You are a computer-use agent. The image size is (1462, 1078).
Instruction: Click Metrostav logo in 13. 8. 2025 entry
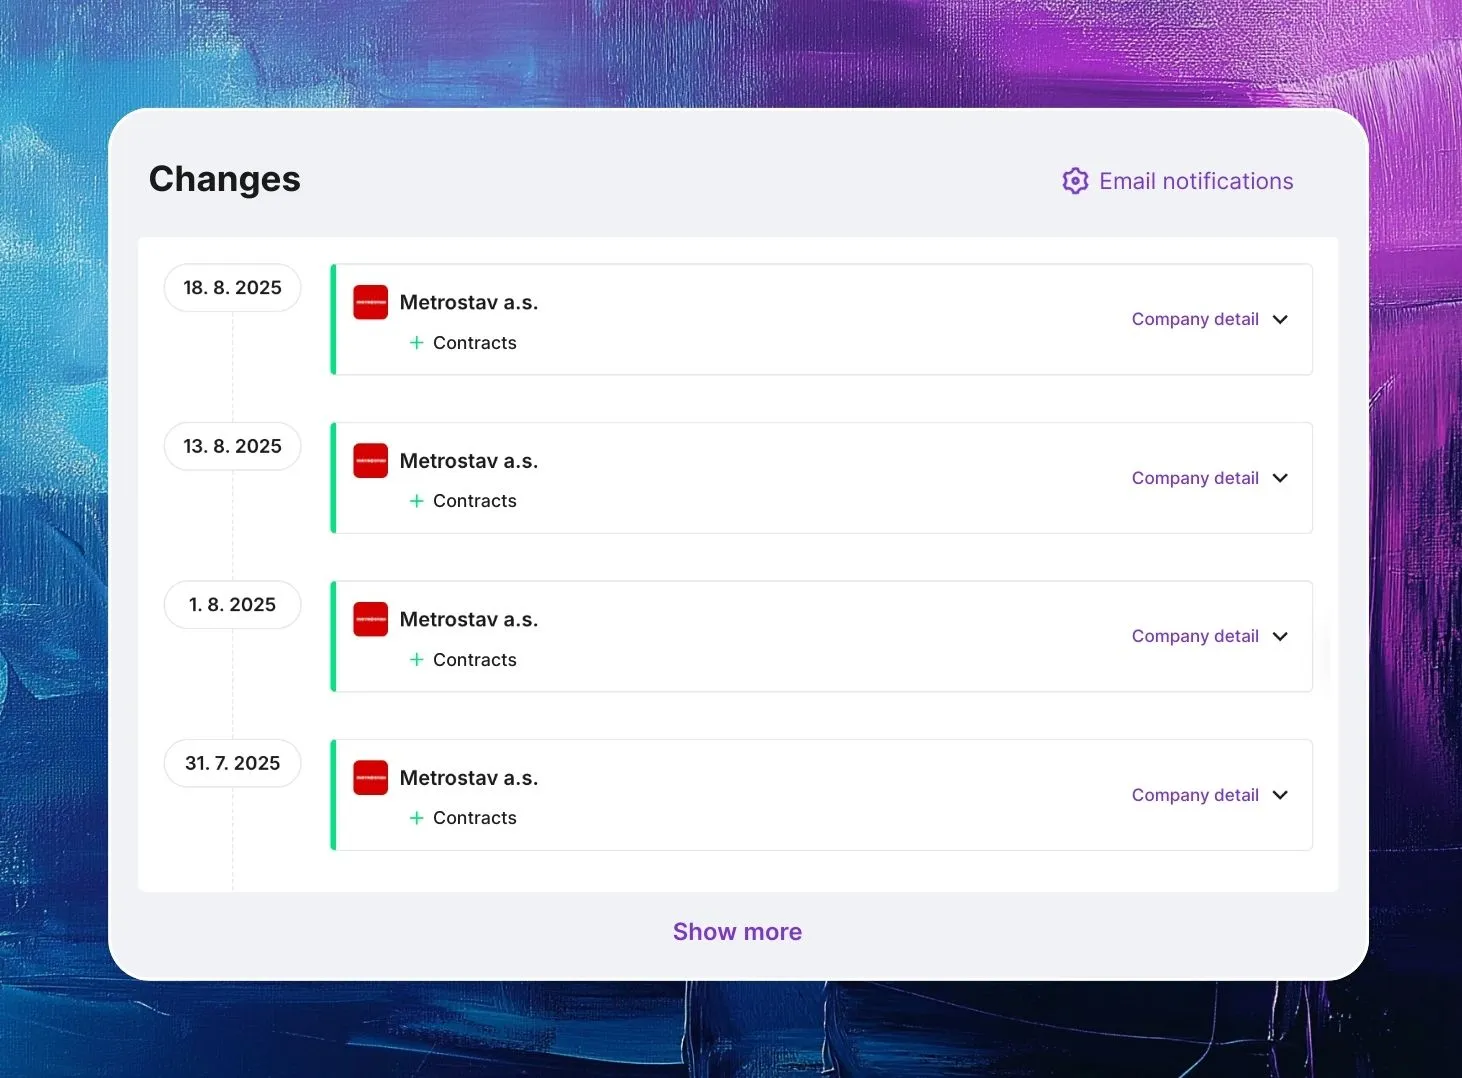370,461
